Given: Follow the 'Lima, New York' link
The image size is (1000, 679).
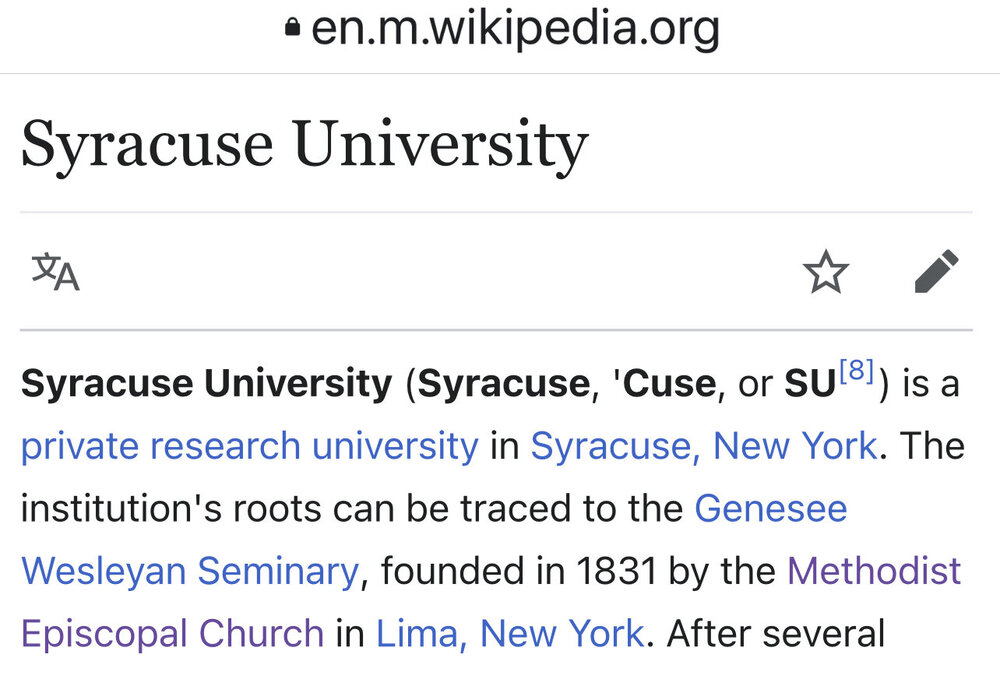Looking at the screenshot, I should [510, 634].
